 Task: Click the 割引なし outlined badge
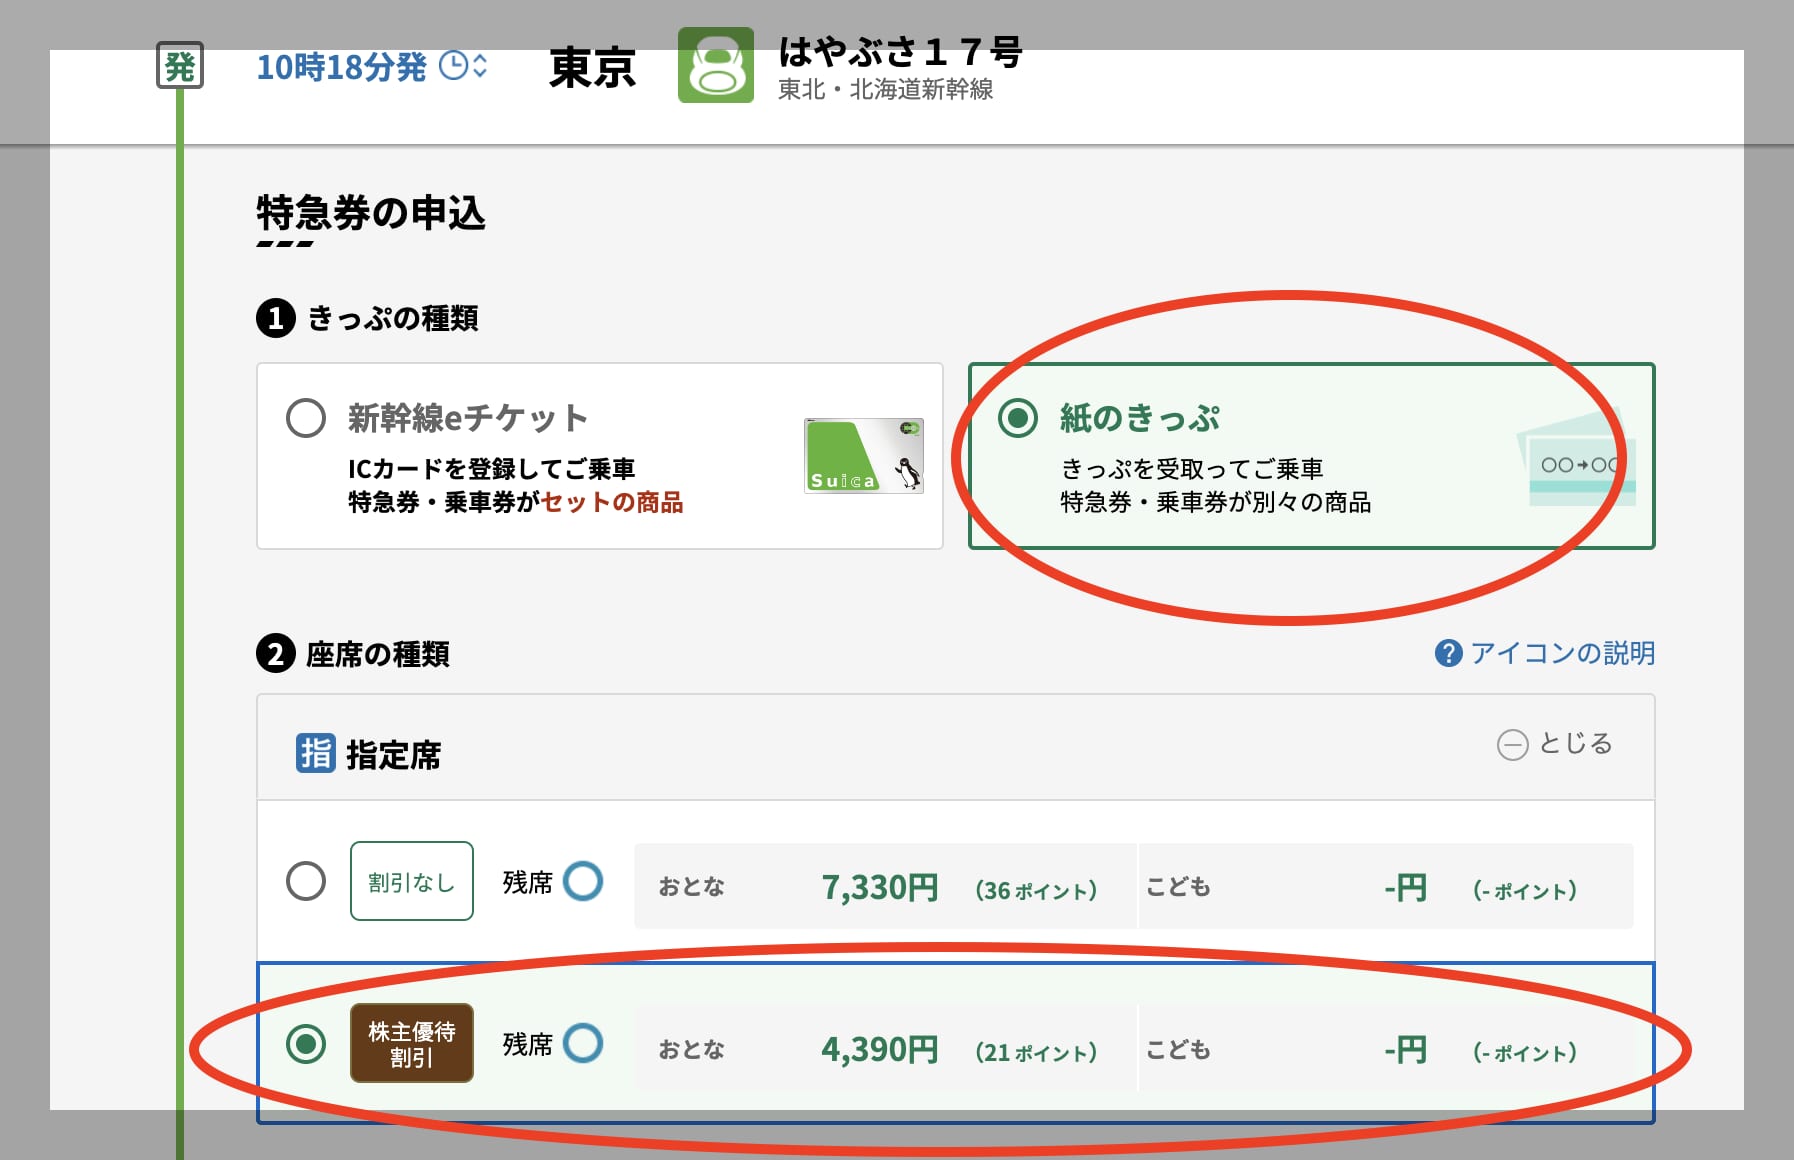click(411, 882)
